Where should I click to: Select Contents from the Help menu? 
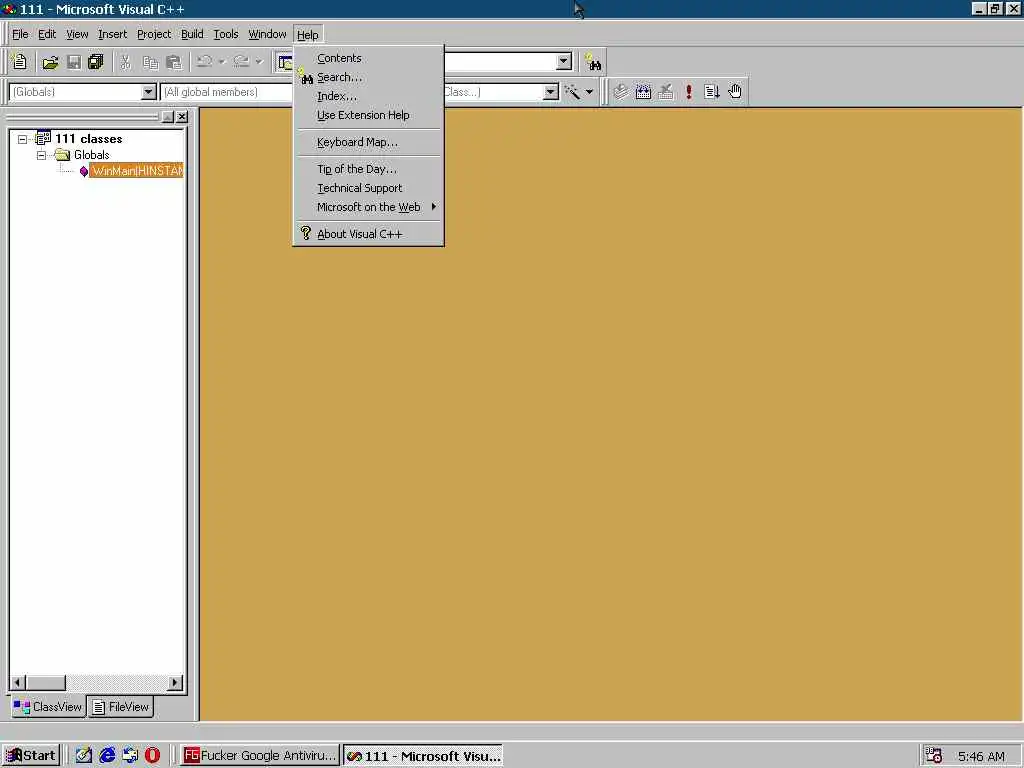(368, 58)
